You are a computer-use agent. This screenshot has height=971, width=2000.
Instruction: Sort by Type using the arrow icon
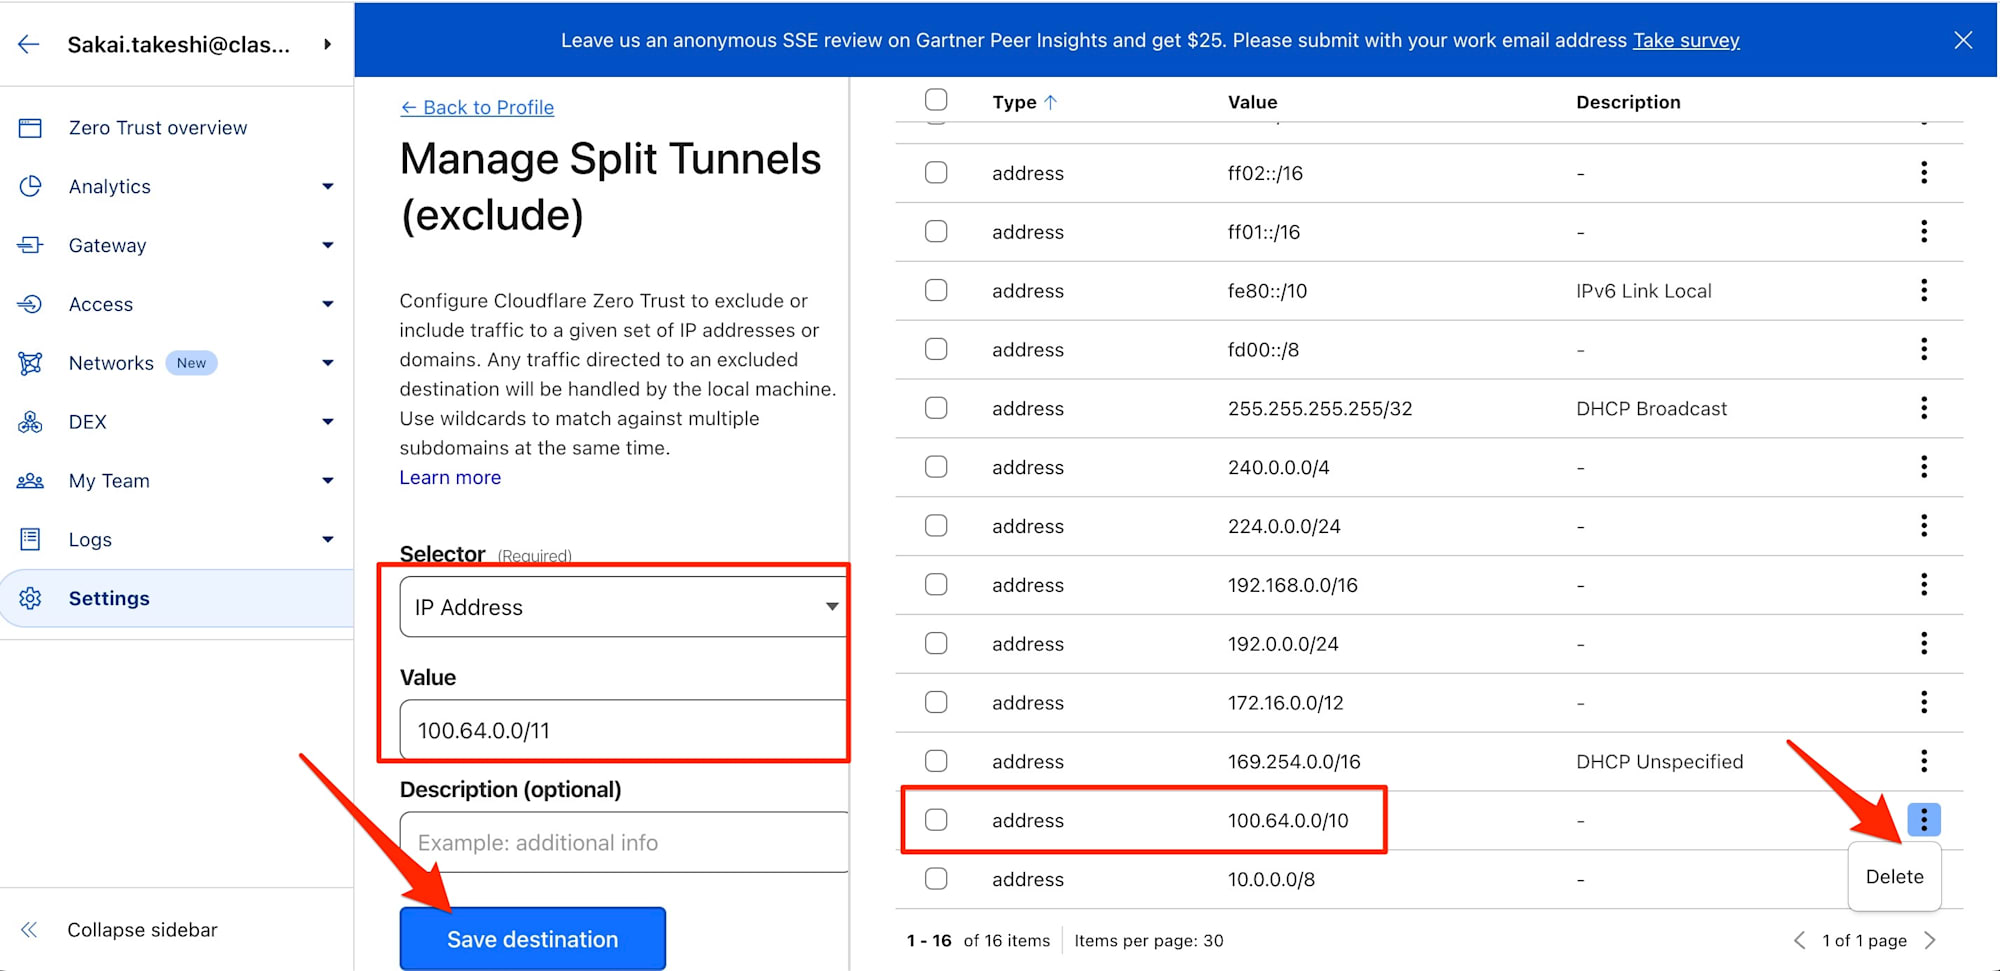1050,102
